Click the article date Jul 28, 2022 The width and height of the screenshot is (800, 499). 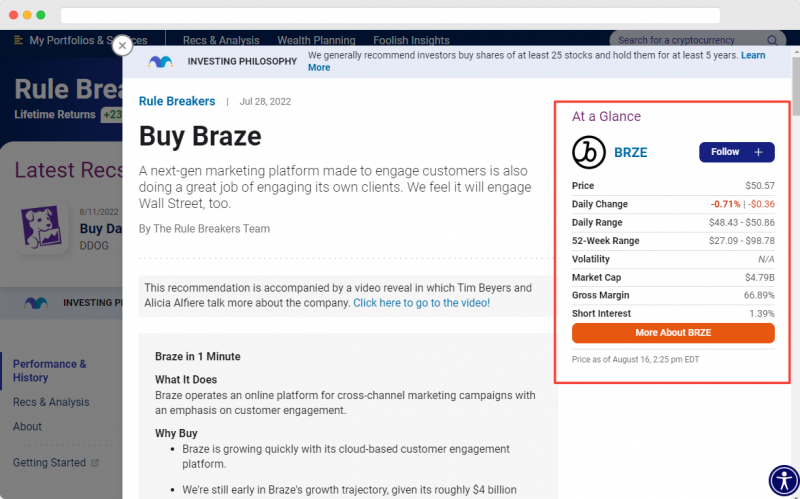pyautogui.click(x=265, y=102)
